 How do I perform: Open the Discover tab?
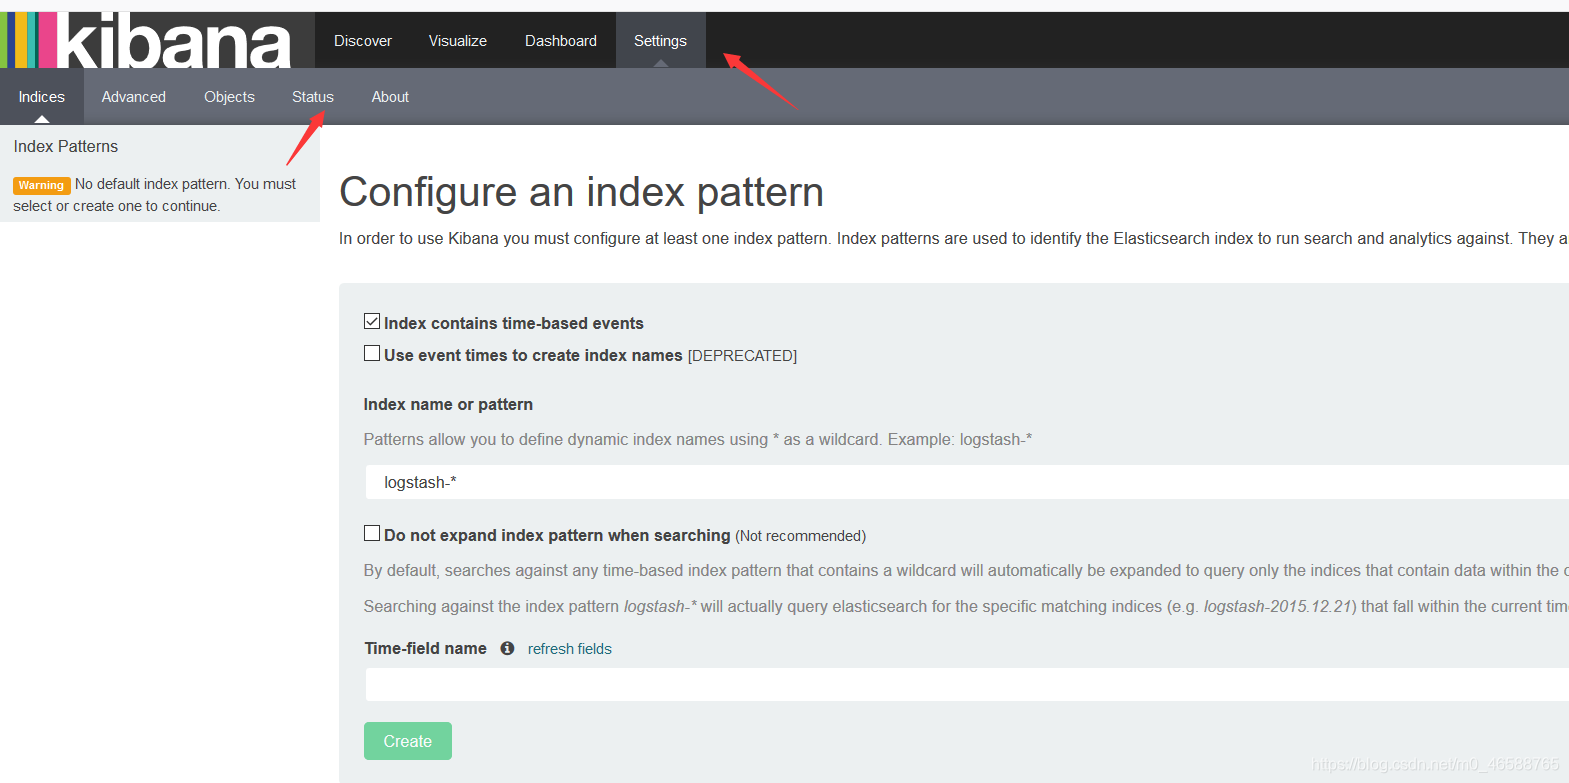tap(363, 40)
